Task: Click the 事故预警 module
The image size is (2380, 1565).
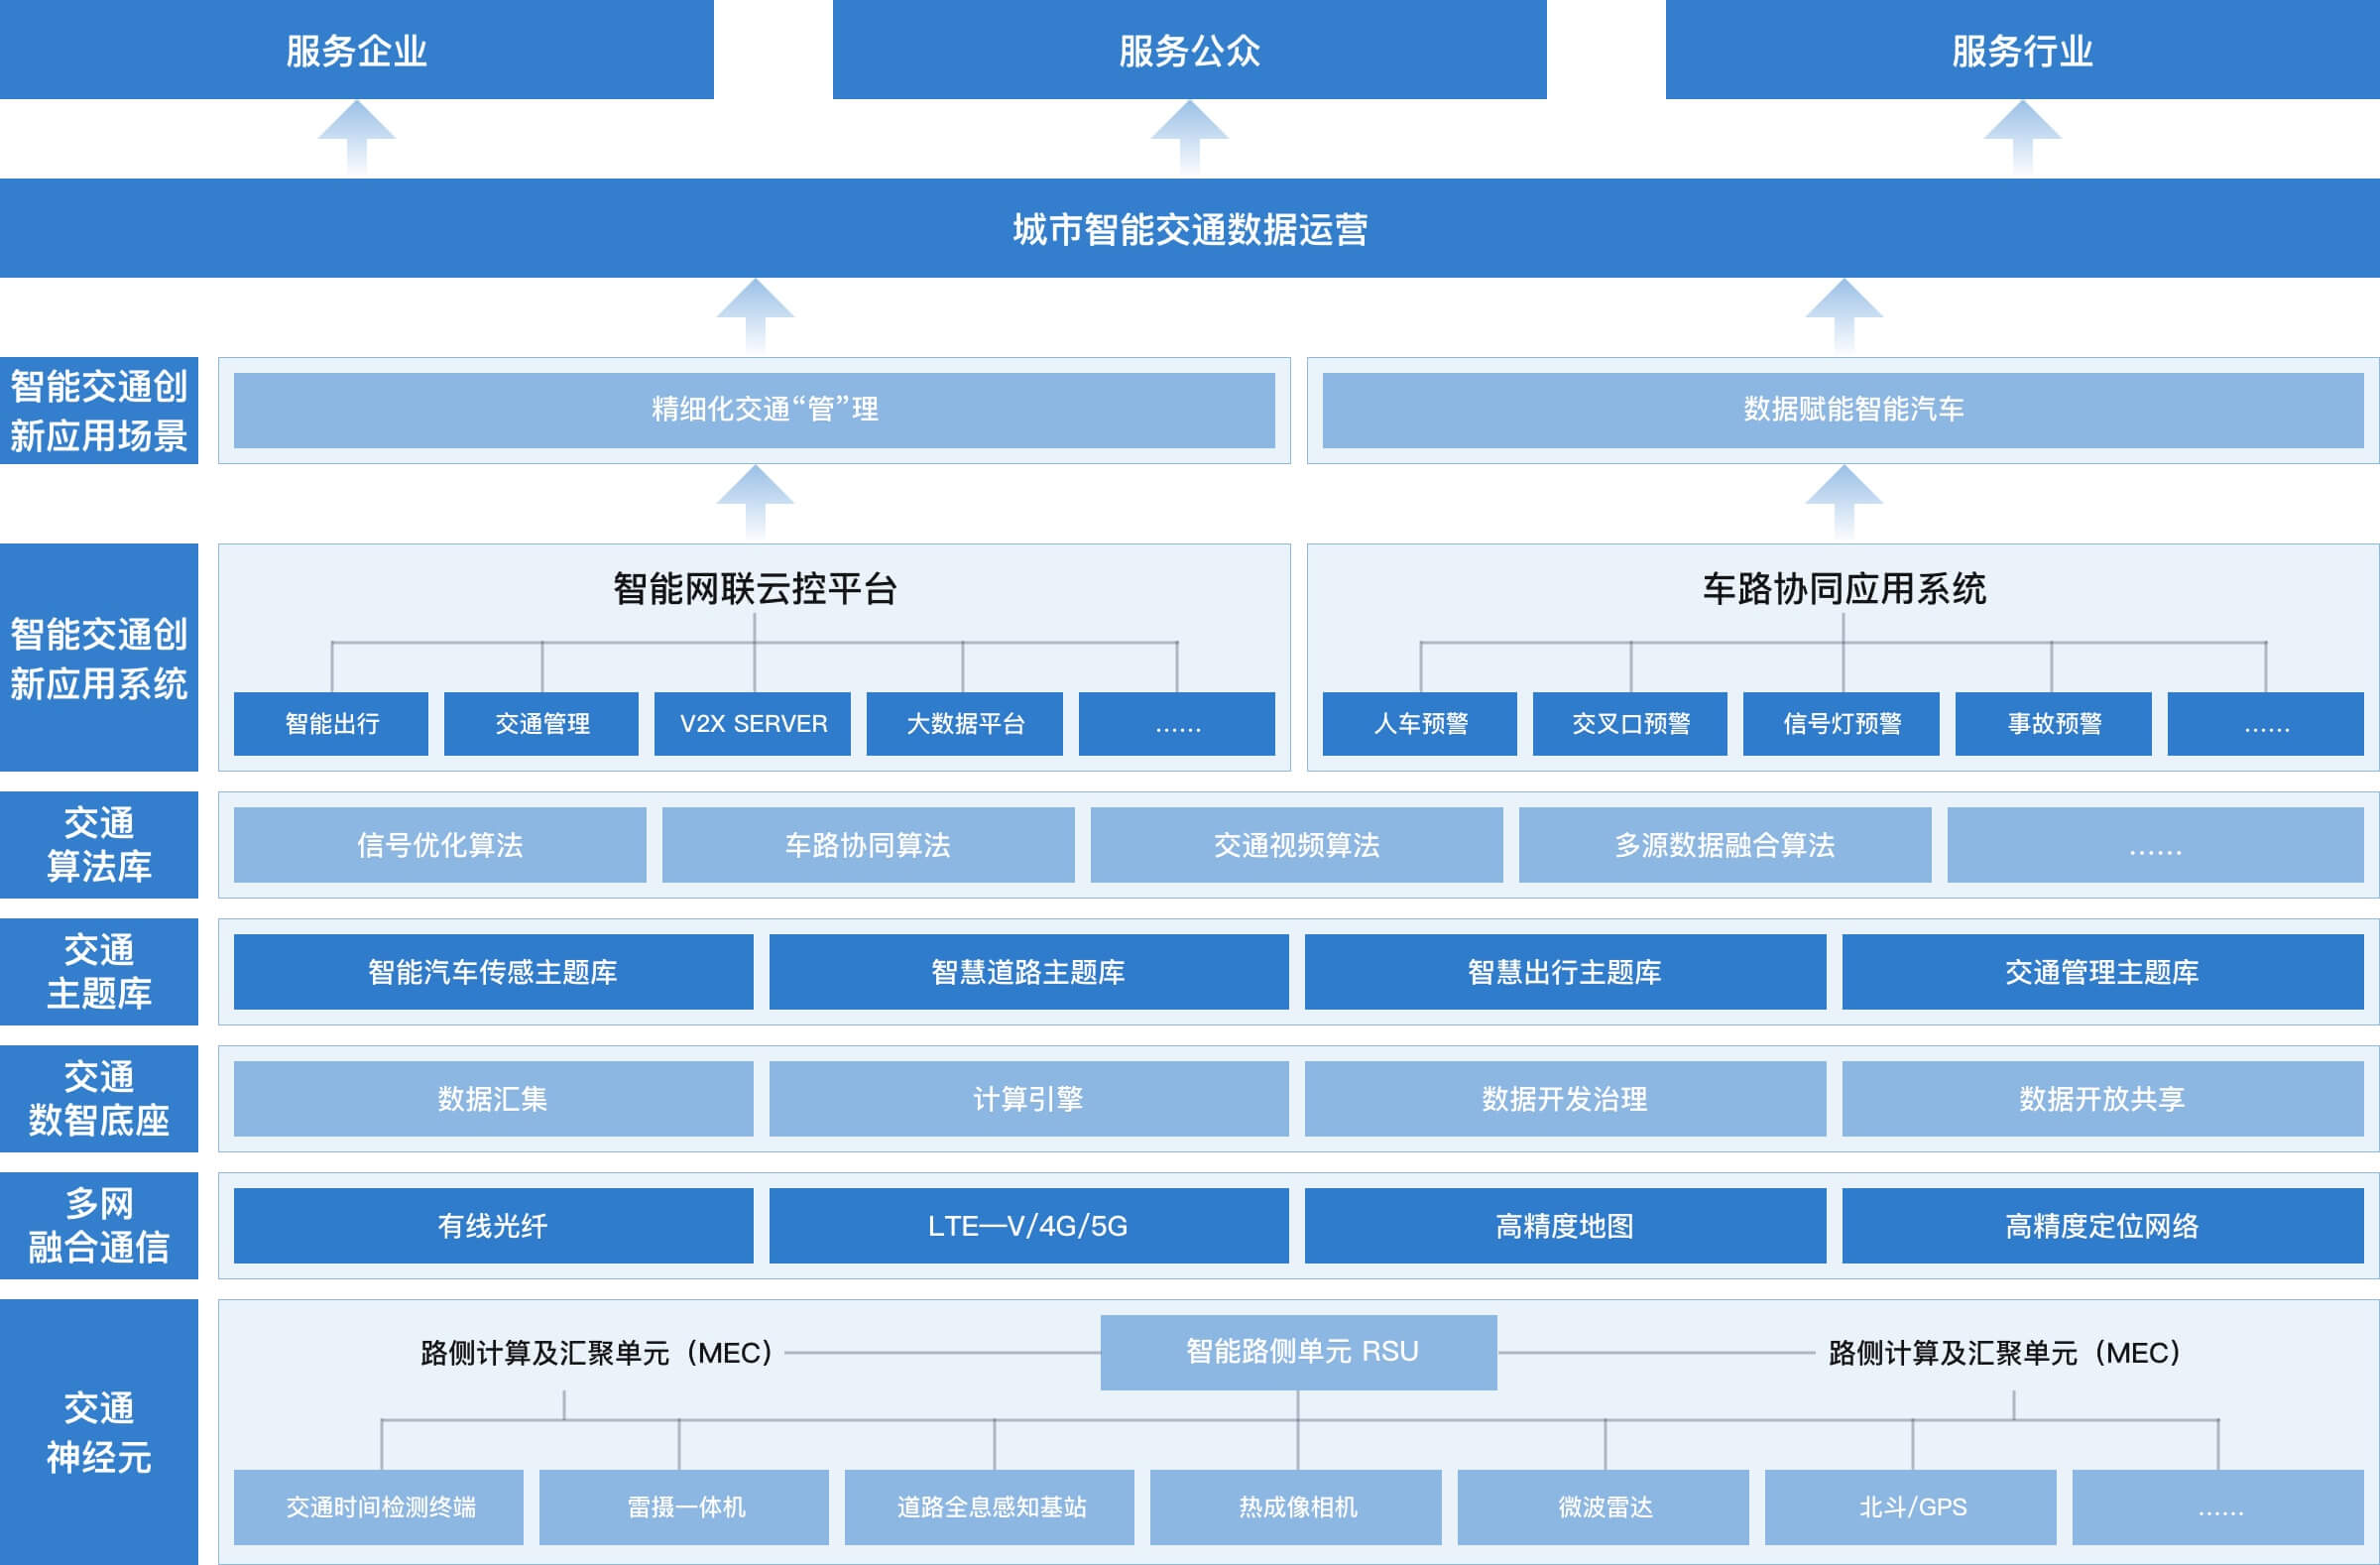Action: coord(2052,724)
